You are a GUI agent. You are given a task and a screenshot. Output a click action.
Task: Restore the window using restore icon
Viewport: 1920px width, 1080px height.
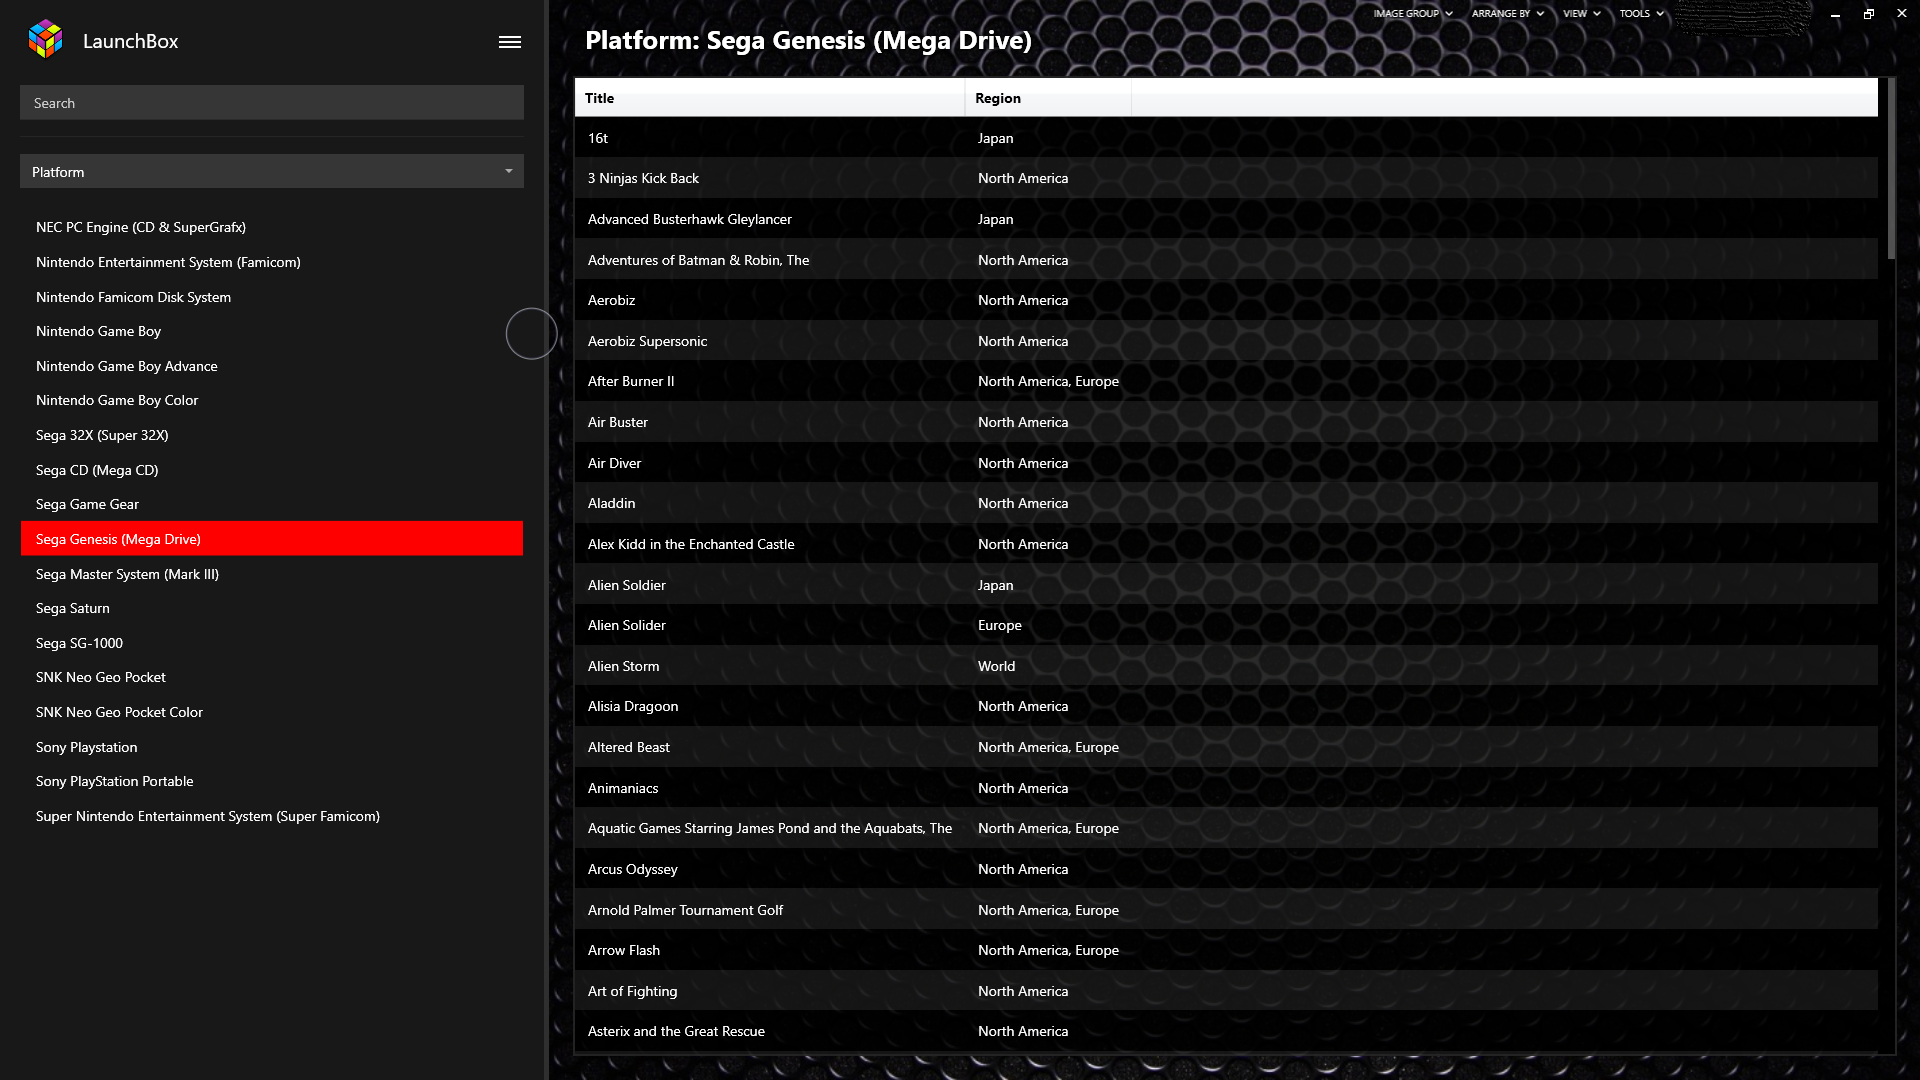[x=1868, y=14]
